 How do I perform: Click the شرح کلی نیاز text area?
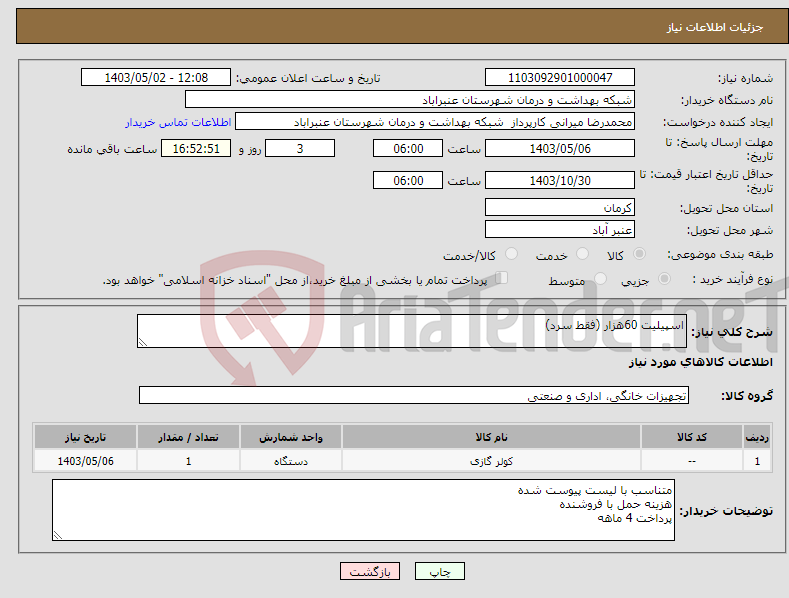412,331
